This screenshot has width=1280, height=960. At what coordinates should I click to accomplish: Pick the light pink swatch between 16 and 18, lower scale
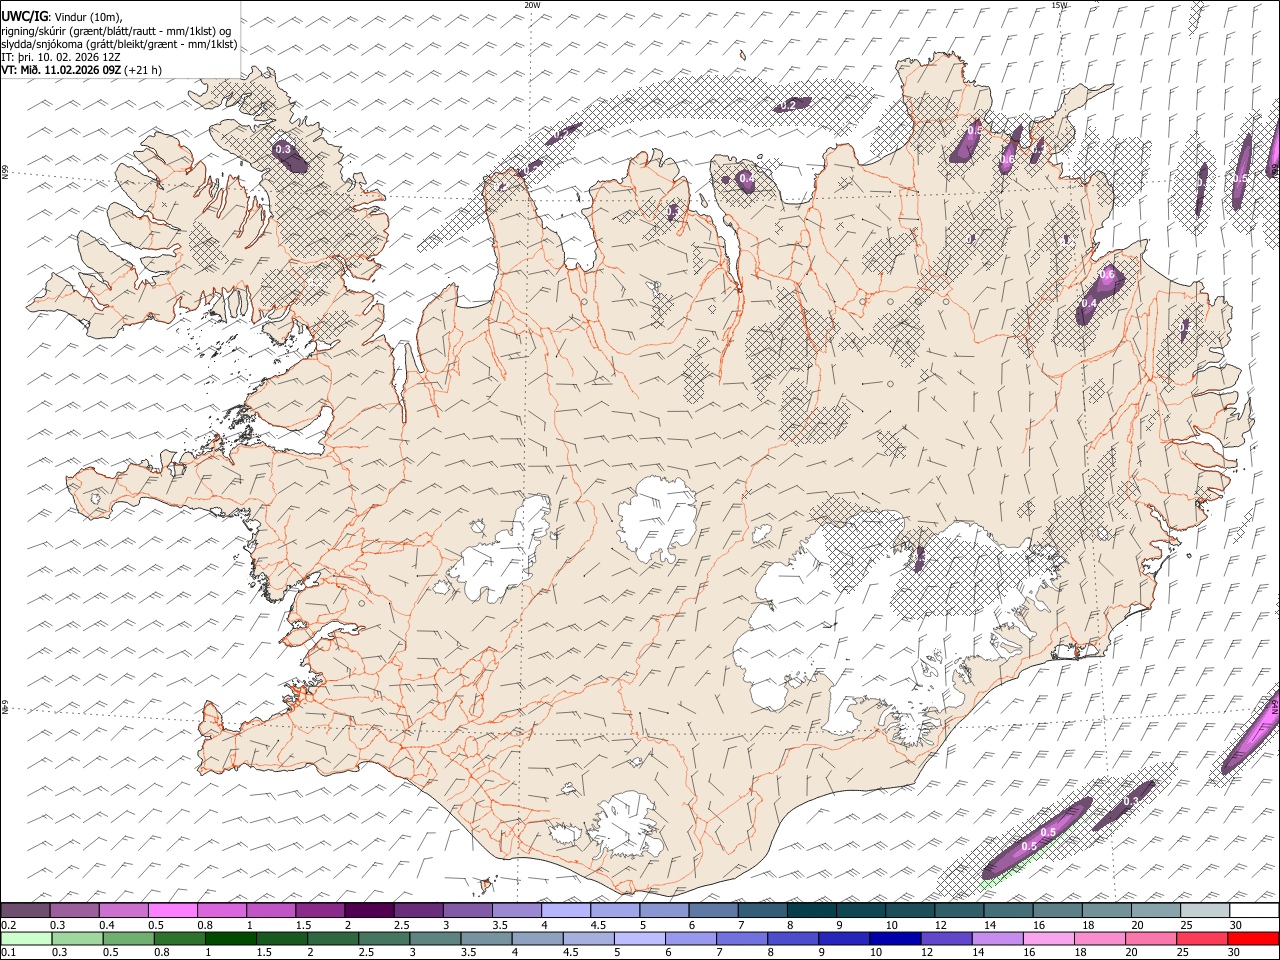[1048, 938]
